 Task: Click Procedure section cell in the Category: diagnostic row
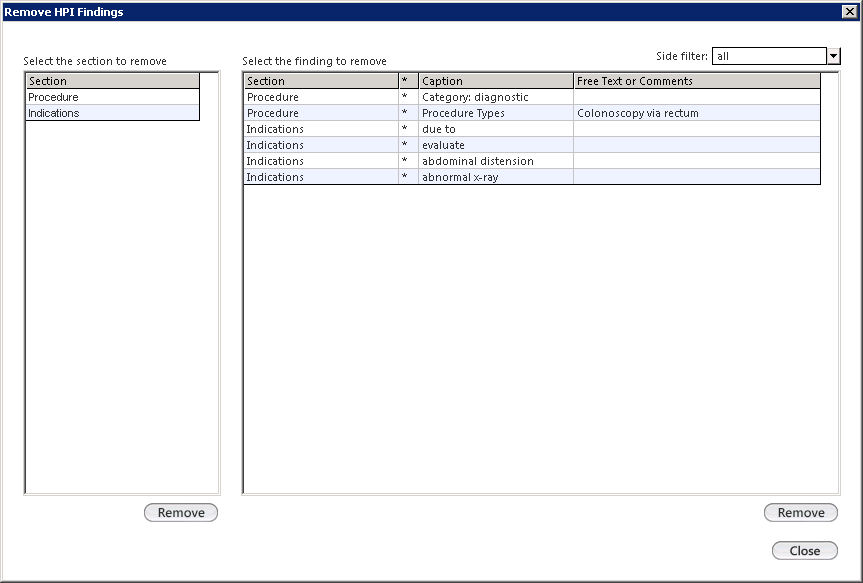(321, 97)
